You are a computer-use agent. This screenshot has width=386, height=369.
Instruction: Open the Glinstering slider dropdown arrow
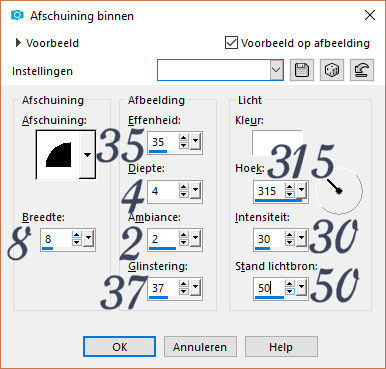click(x=196, y=287)
